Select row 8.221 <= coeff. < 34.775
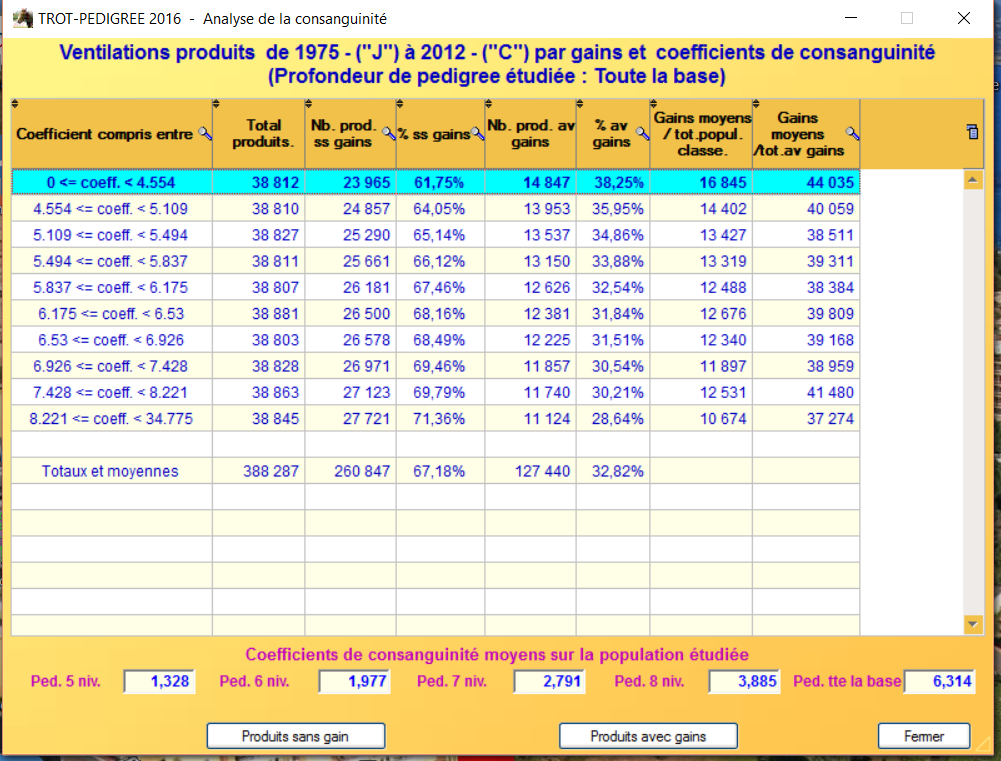The height and width of the screenshot is (761, 1001). pos(435,418)
